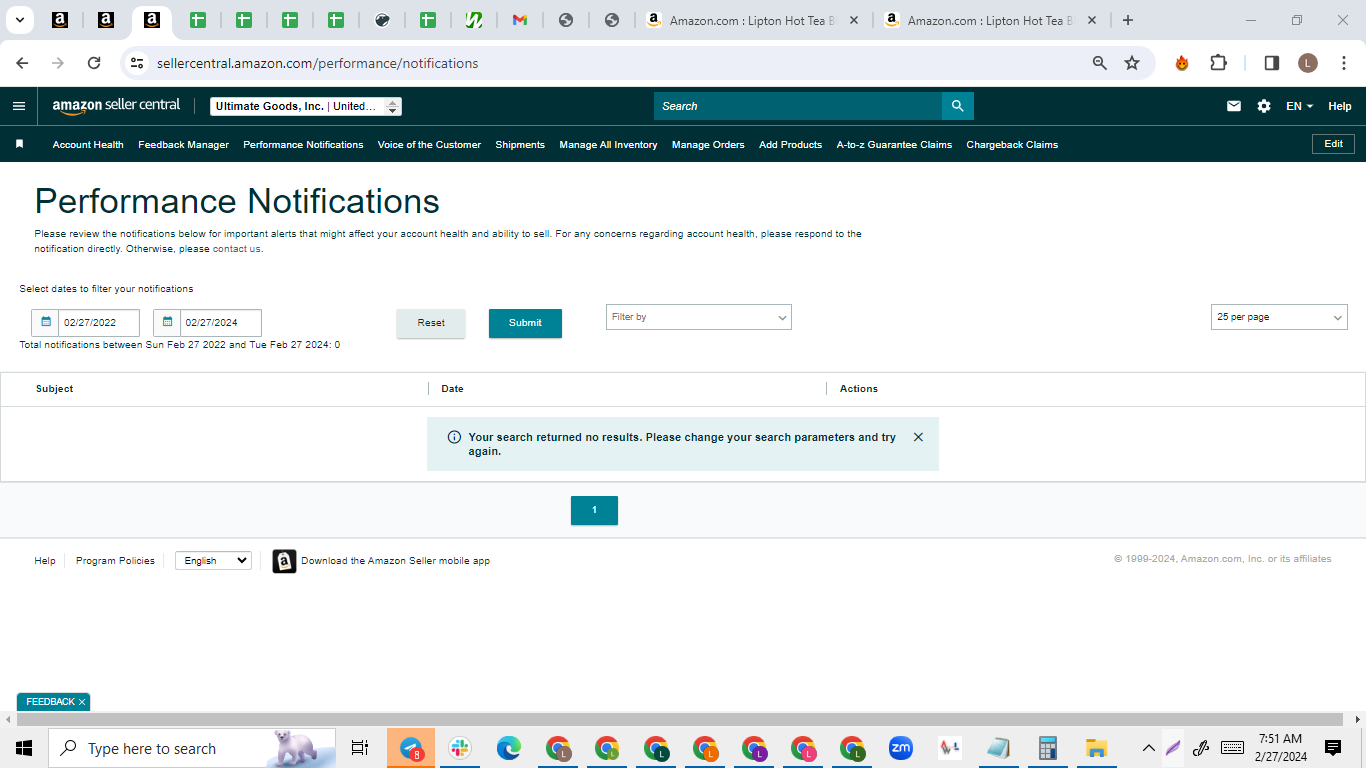Click the footer Help link
Image resolution: width=1366 pixels, height=768 pixels.
pos(45,561)
